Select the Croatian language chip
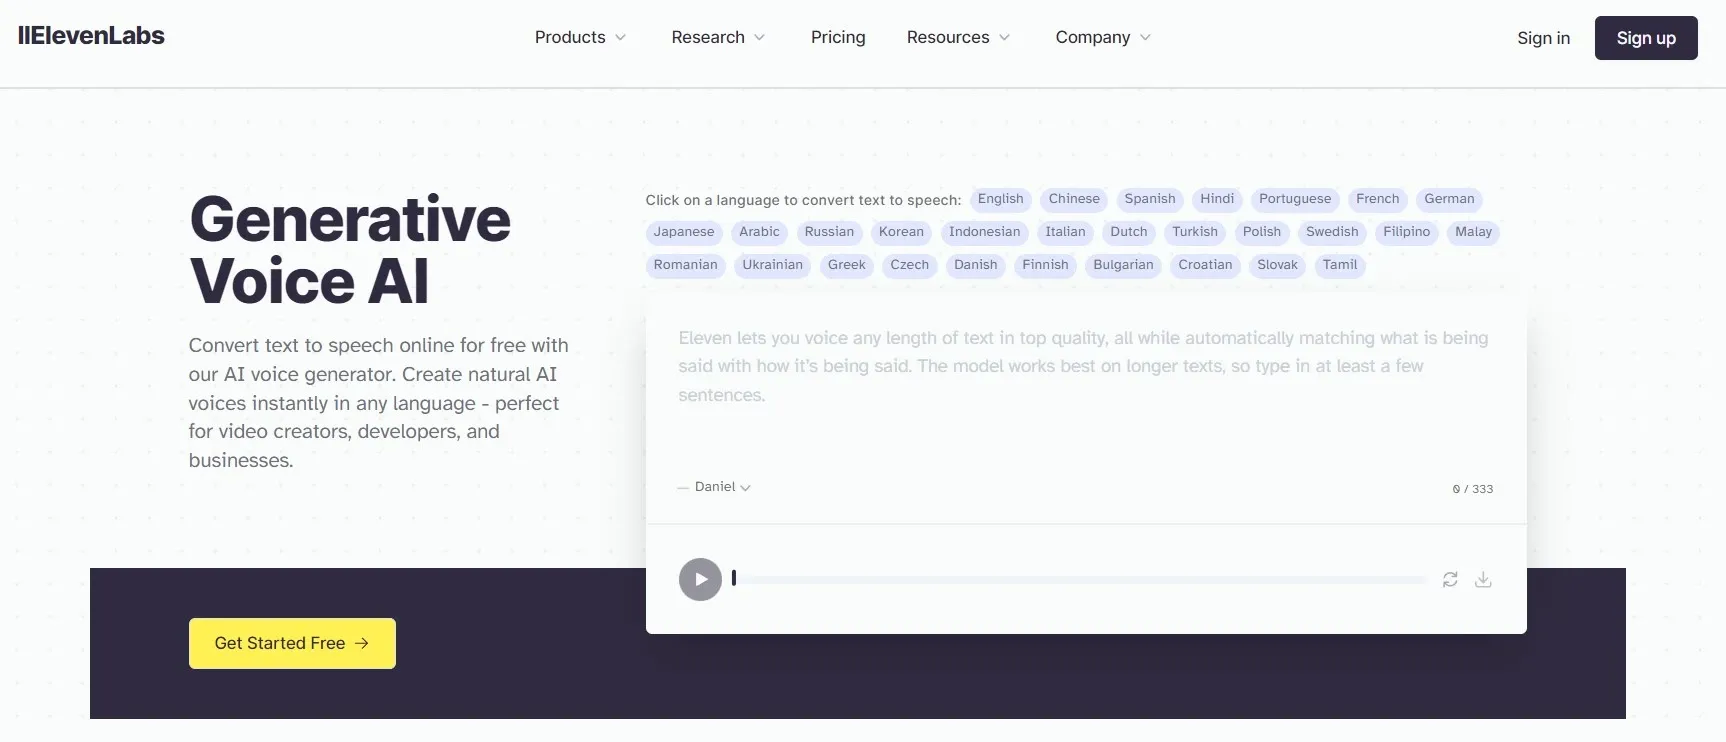 point(1205,265)
